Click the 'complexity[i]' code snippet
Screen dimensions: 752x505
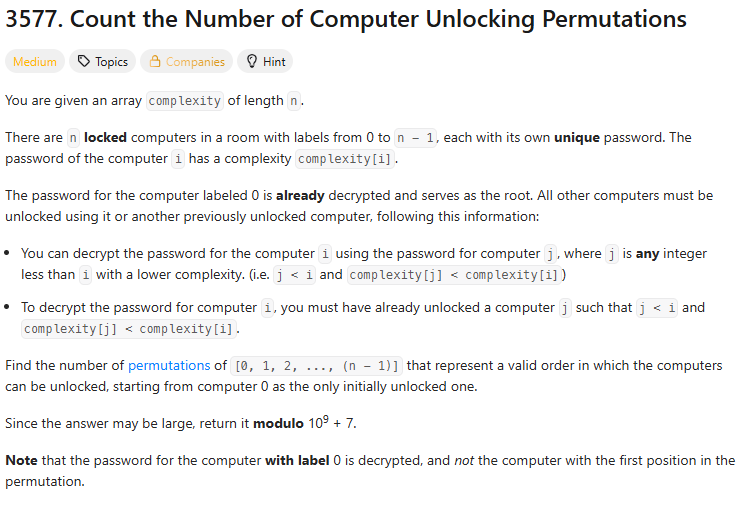coord(345,159)
